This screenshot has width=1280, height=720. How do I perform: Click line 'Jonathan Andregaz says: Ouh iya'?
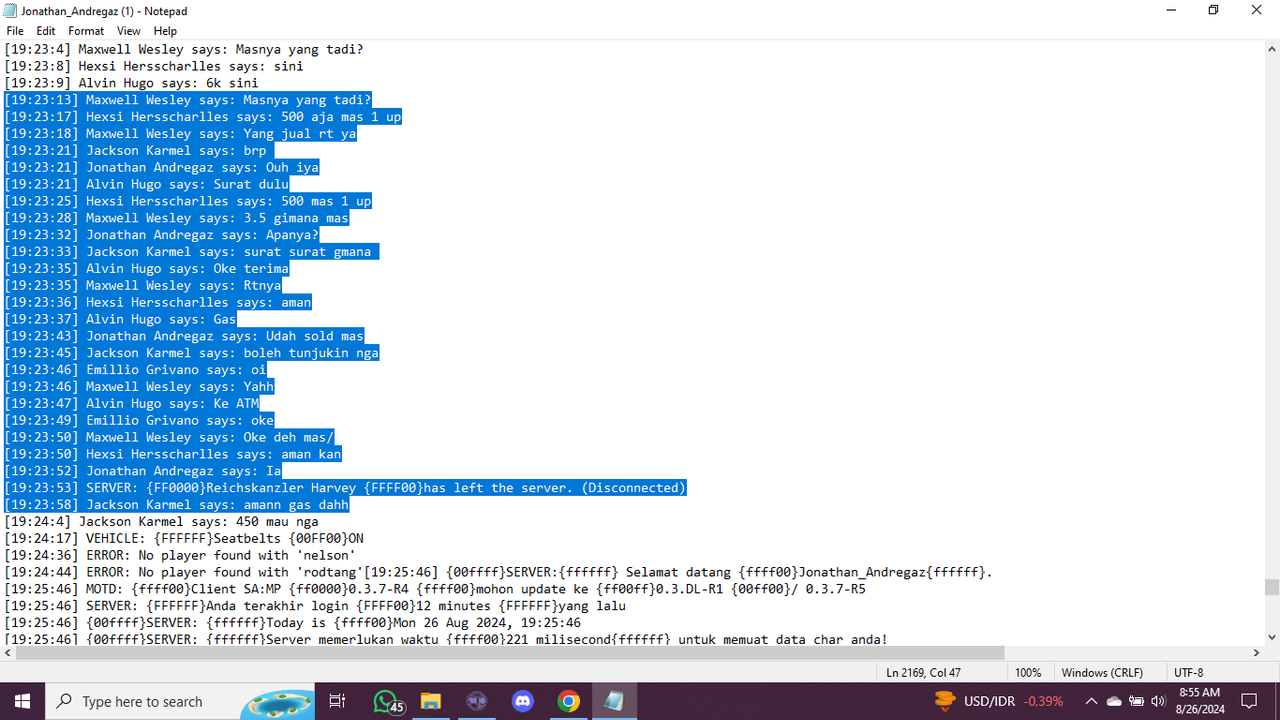click(162, 168)
